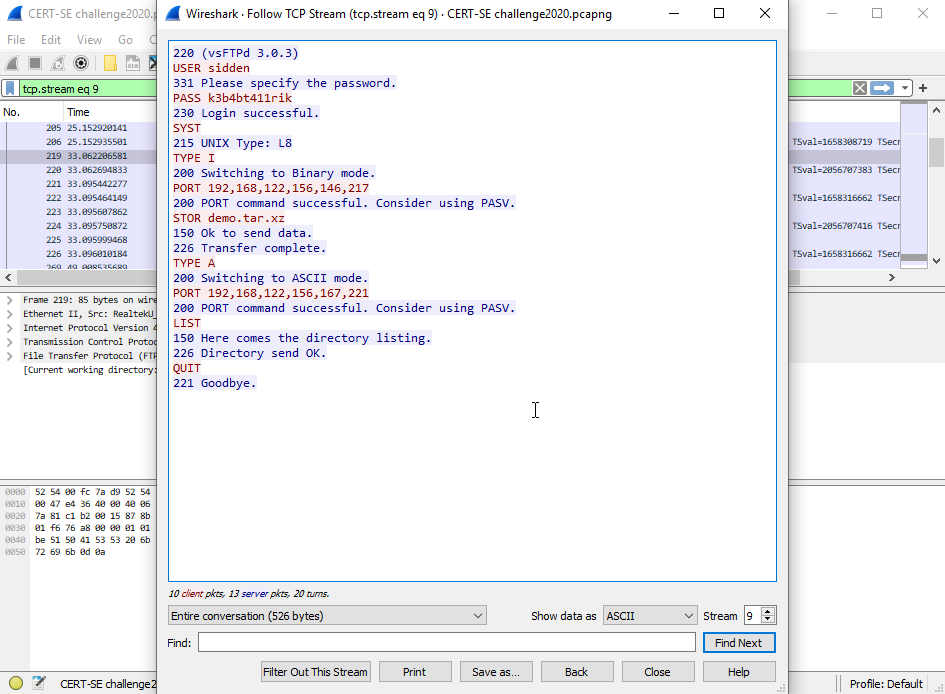Screen dimensions: 945x694
Task: Select packet row number 223
Action: (78, 212)
